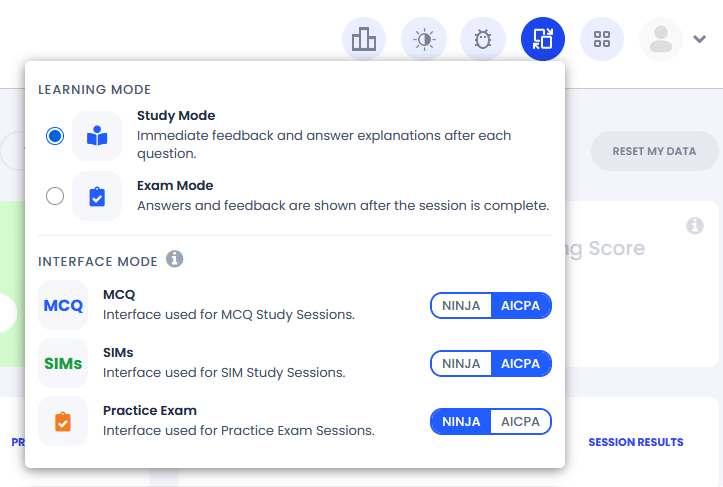Switch MCQ interface to NINJA

point(461,306)
